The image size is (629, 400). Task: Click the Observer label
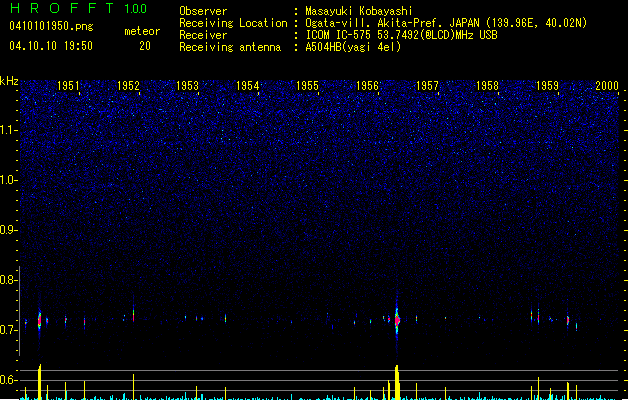coord(203,11)
